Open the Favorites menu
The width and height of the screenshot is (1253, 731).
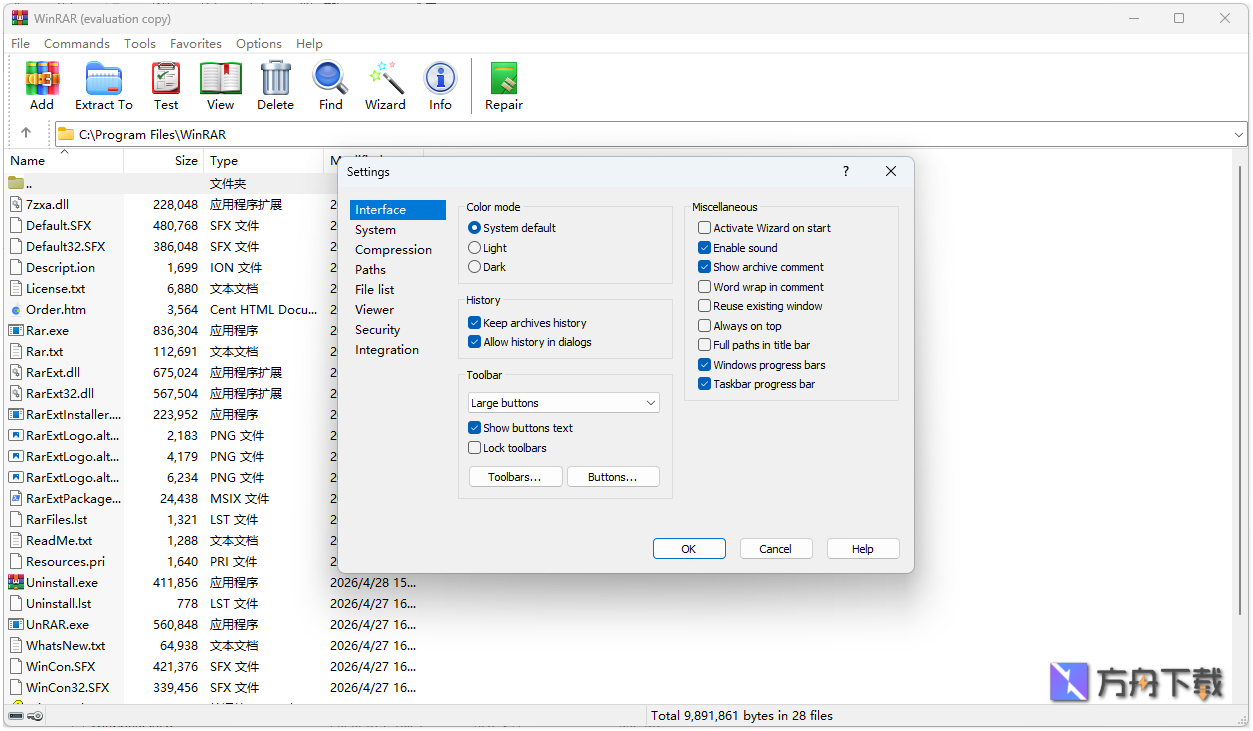(196, 44)
